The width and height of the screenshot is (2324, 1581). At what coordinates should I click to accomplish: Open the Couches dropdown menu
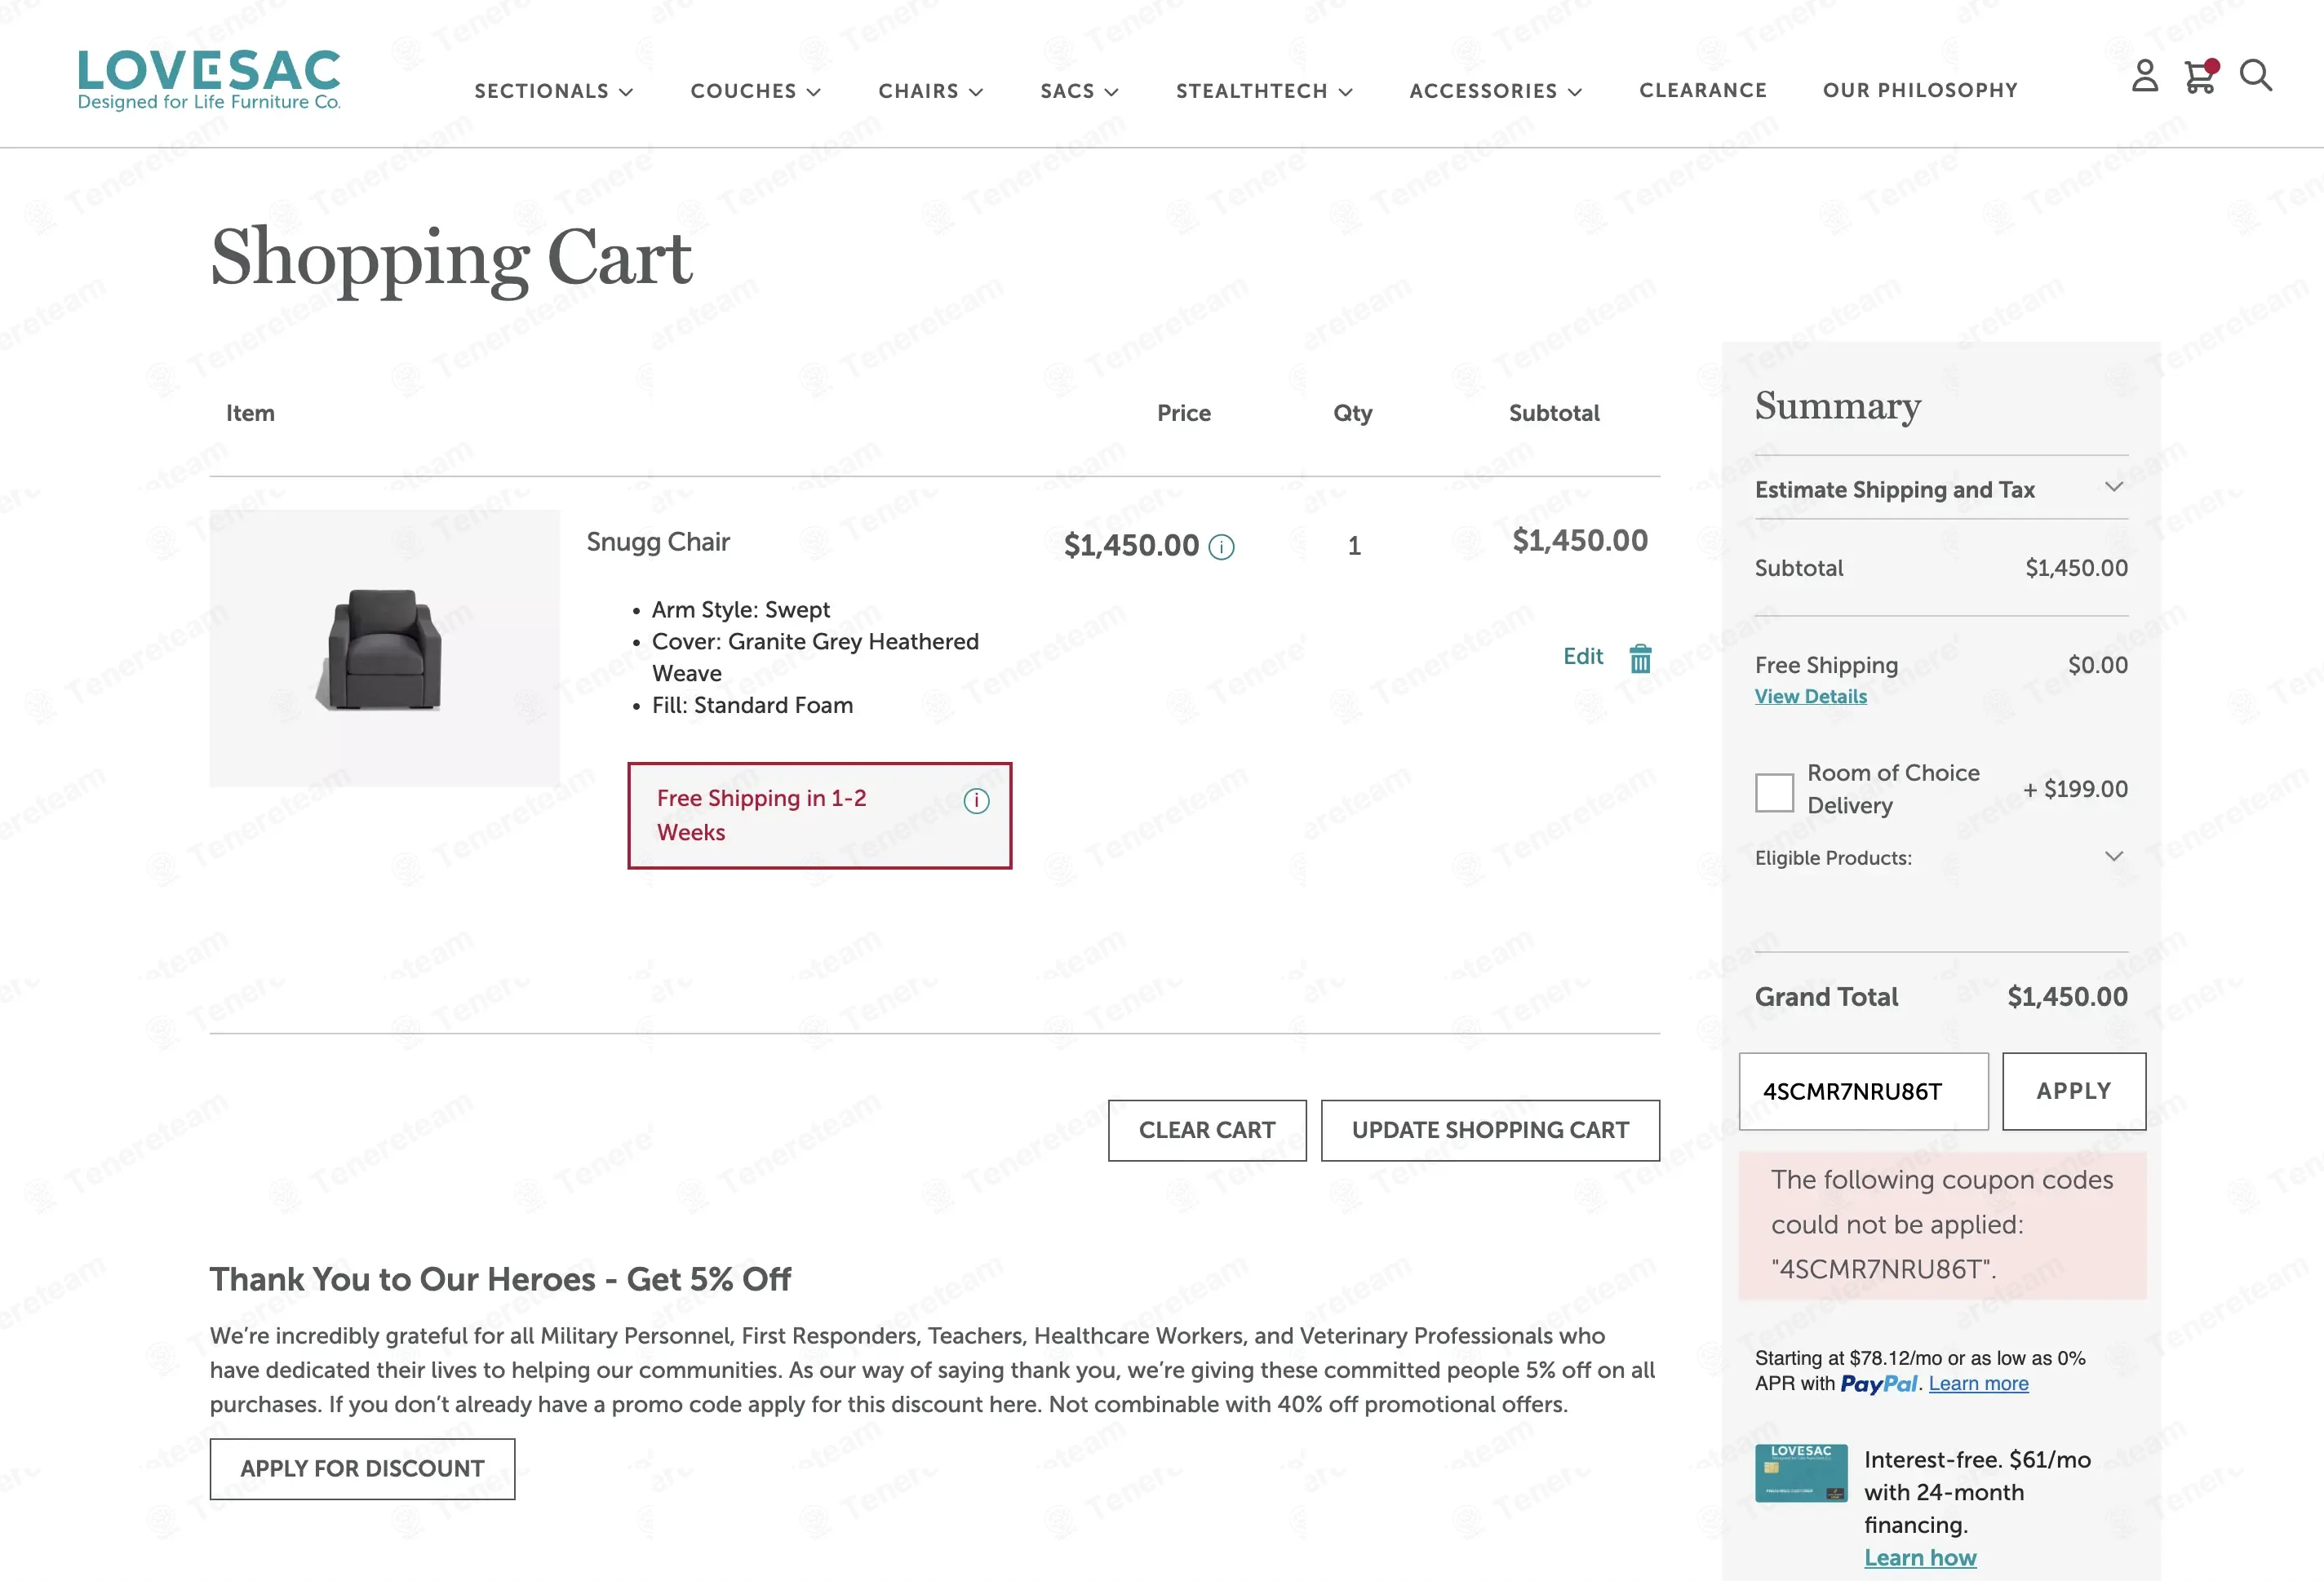(756, 91)
